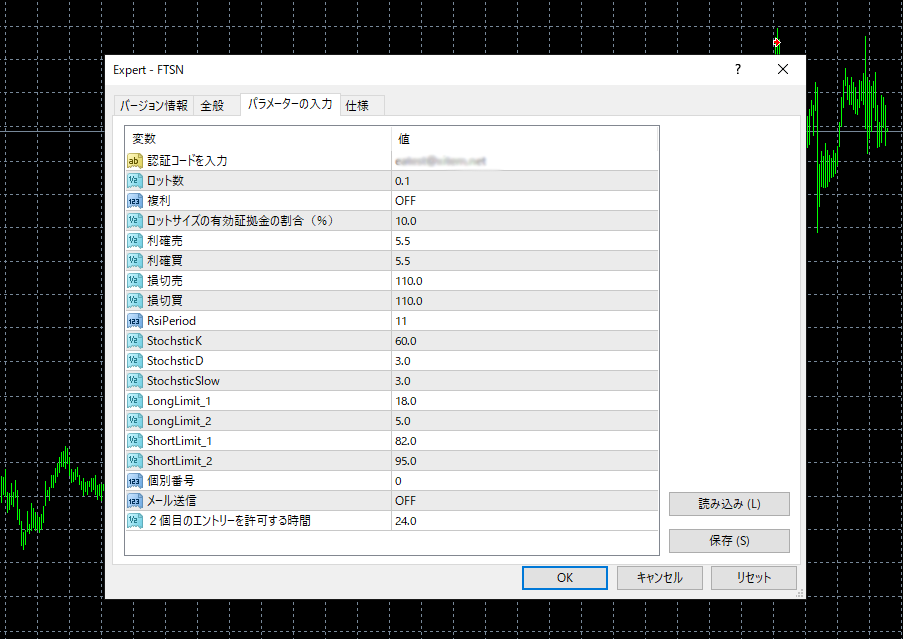Click the icon beside 認証コードを入力 row
The height and width of the screenshot is (639, 903).
(135, 161)
